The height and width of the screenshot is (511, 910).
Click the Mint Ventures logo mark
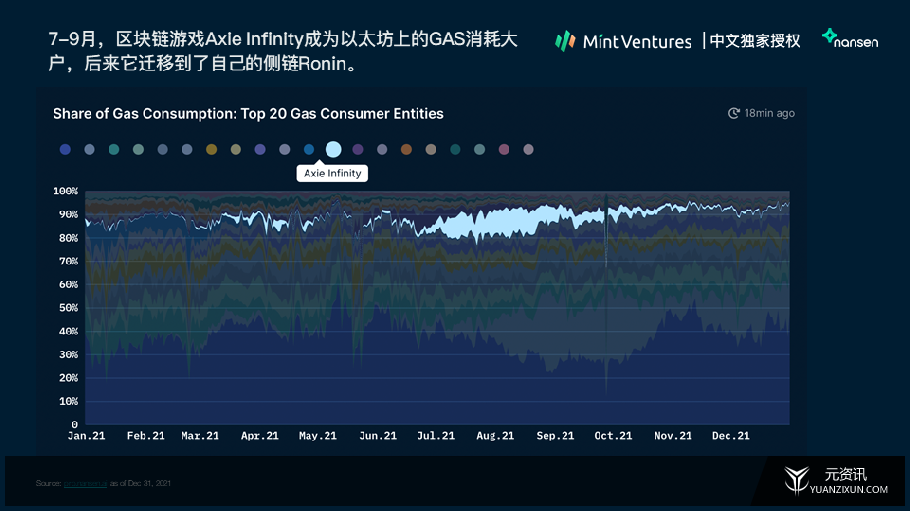click(565, 41)
